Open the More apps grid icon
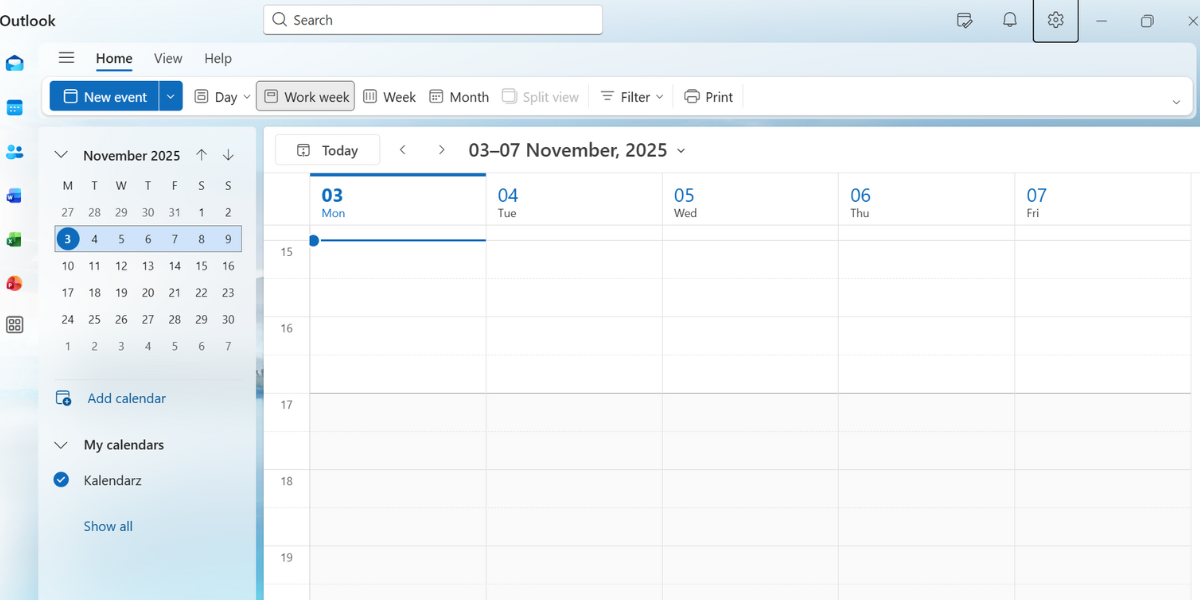1200x600 pixels. coord(14,324)
